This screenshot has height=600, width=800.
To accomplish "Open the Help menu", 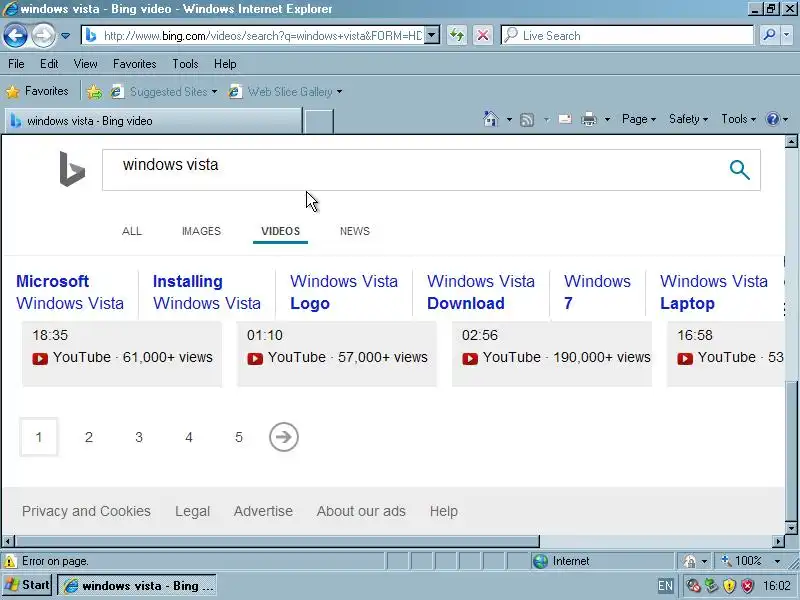I will point(225,64).
